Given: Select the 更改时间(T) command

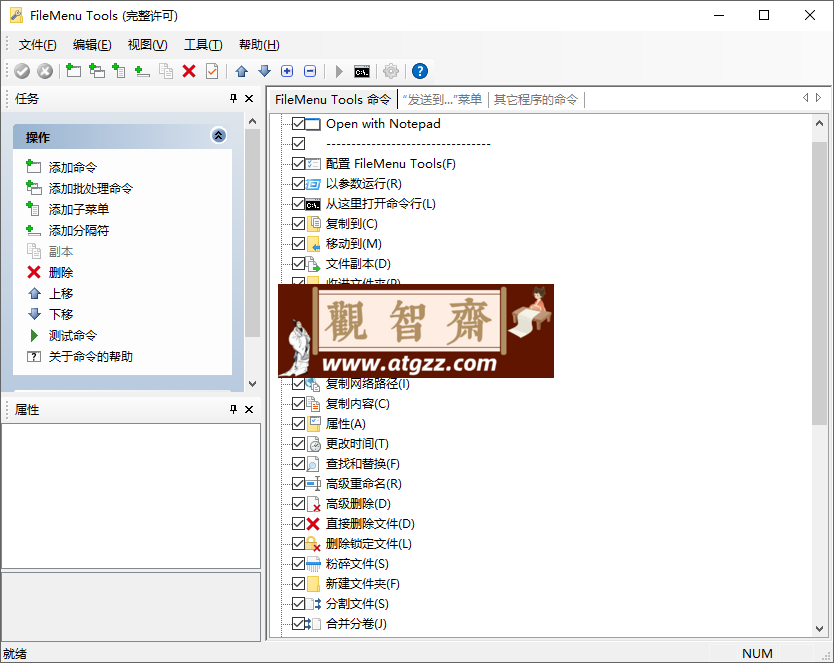Looking at the screenshot, I should 357,444.
